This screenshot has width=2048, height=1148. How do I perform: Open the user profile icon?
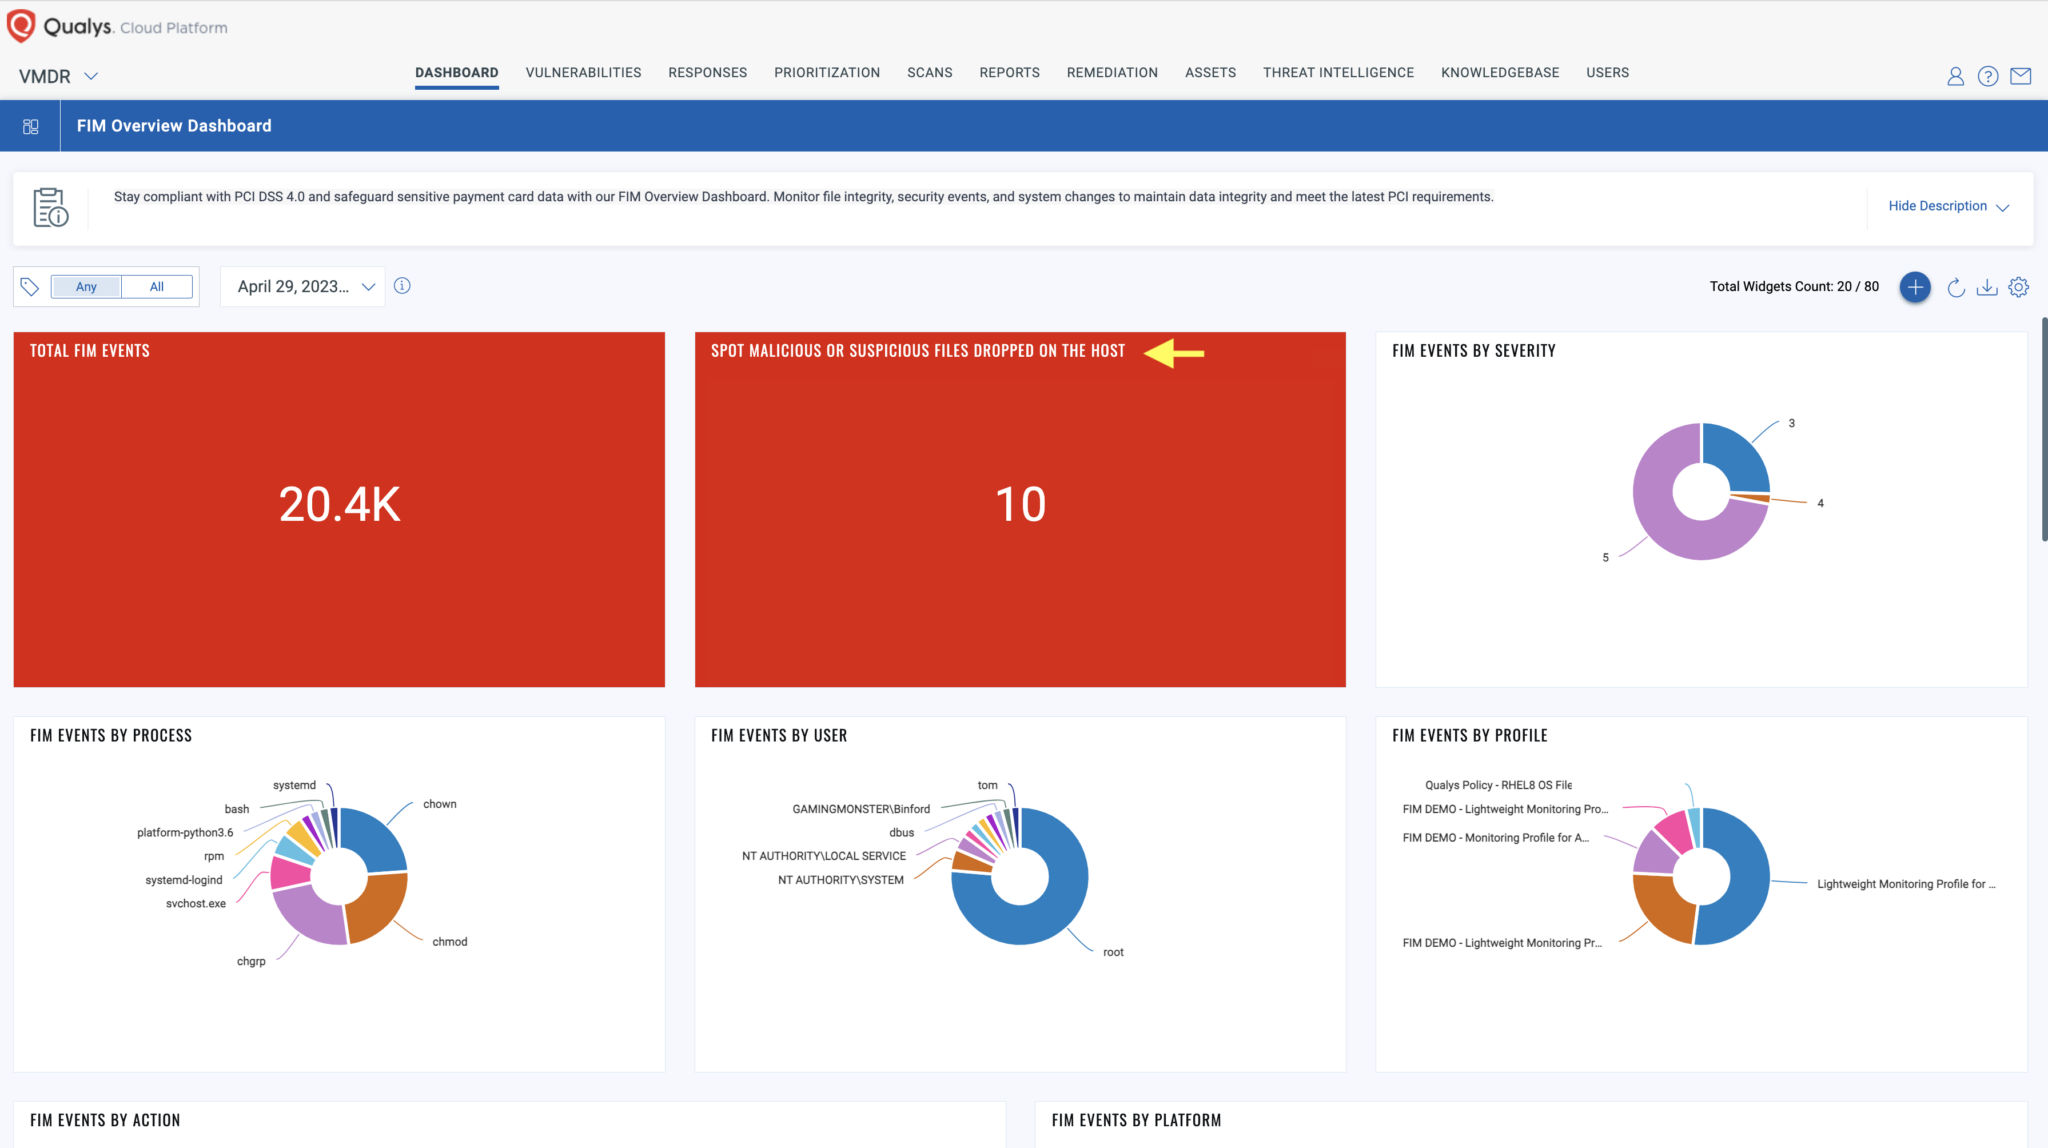point(1955,75)
